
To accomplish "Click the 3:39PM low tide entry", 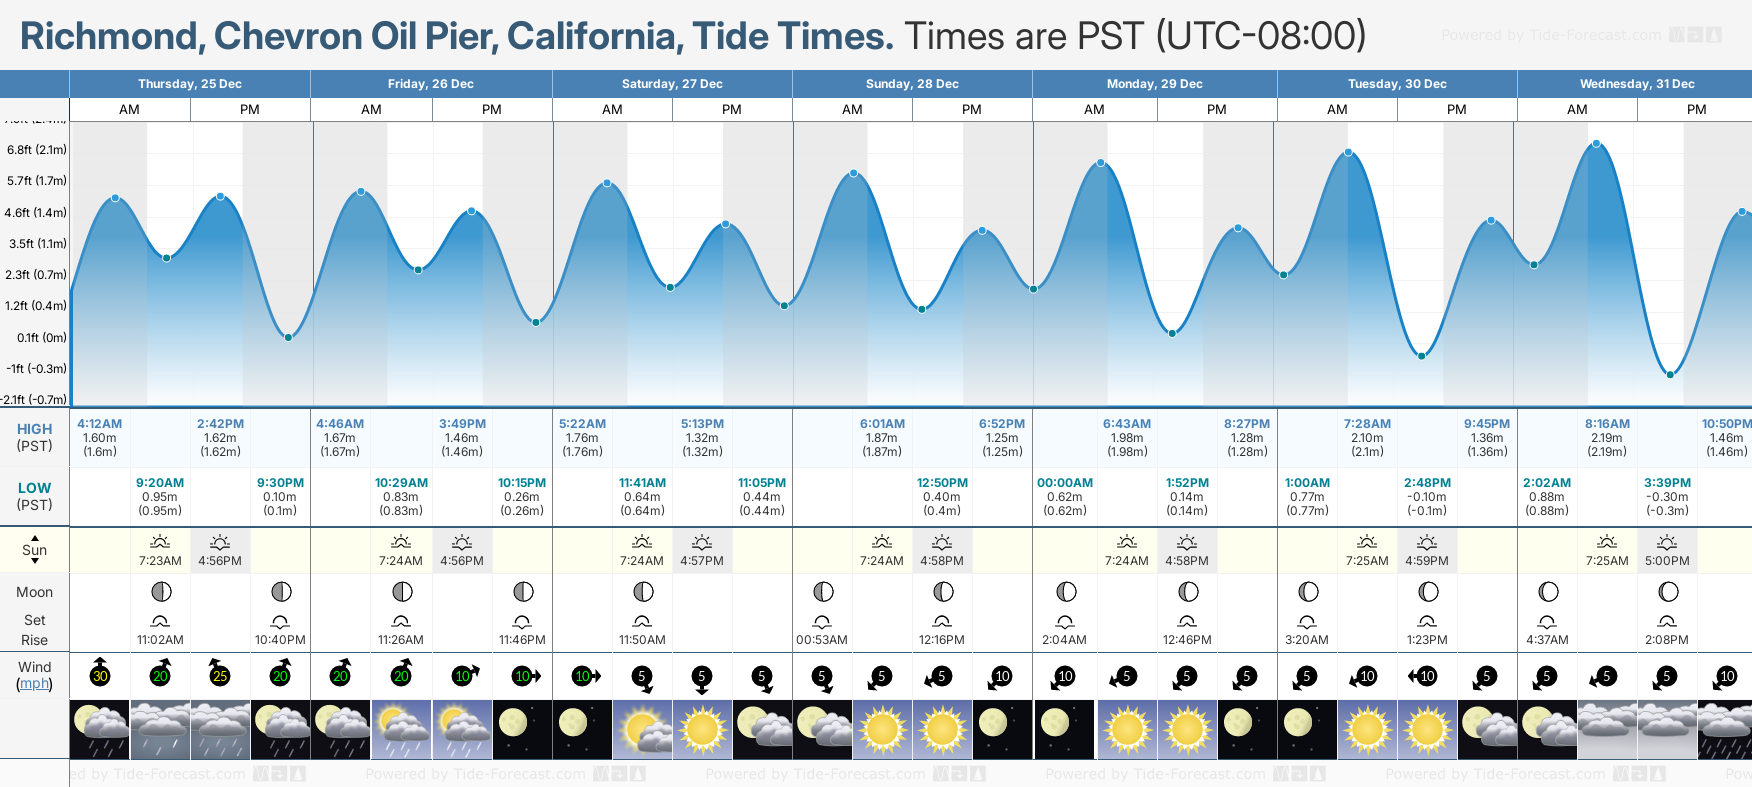I will pos(1667,496).
